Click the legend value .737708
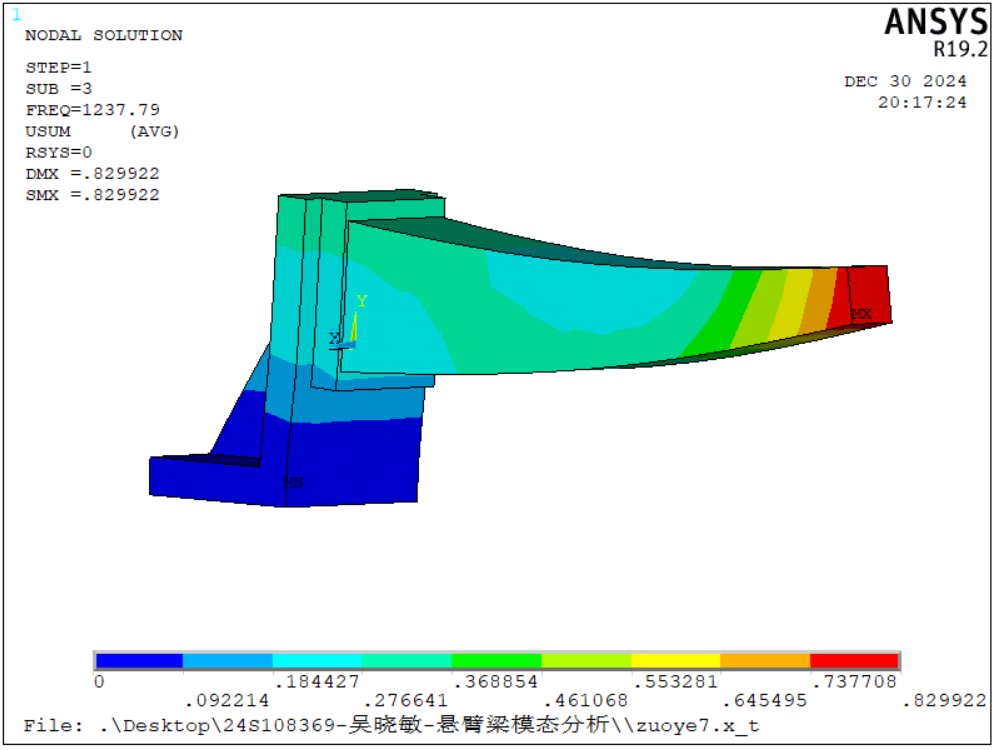 (855, 682)
